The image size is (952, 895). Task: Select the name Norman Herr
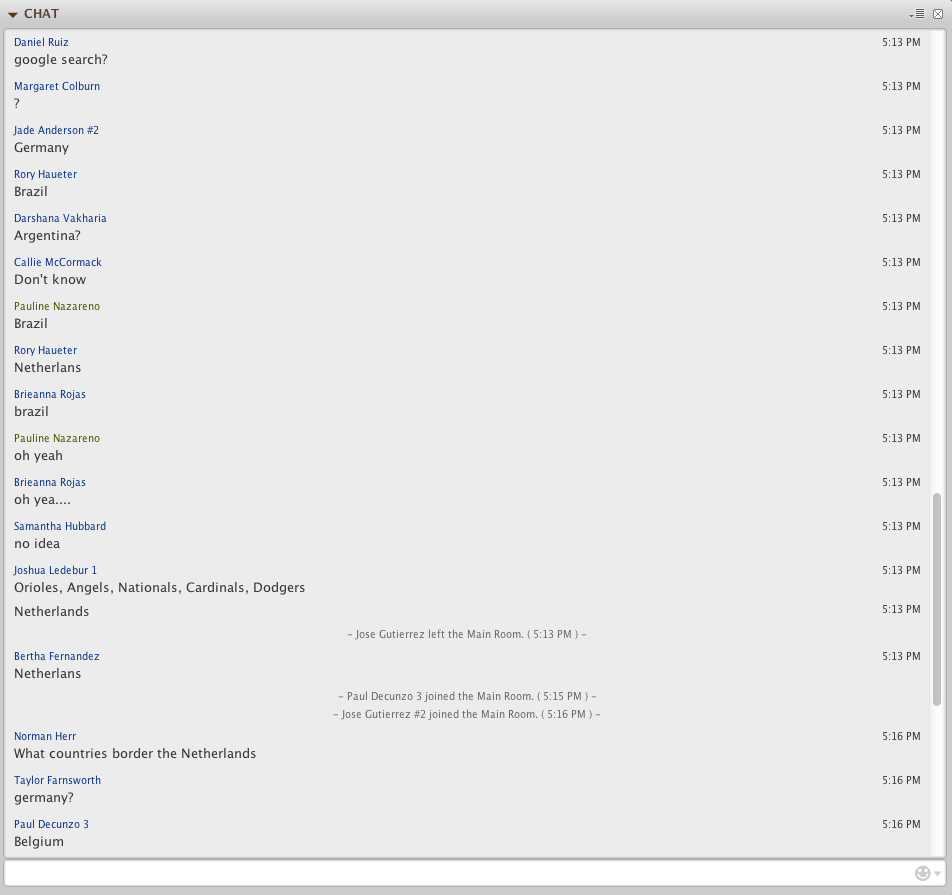[x=45, y=737]
